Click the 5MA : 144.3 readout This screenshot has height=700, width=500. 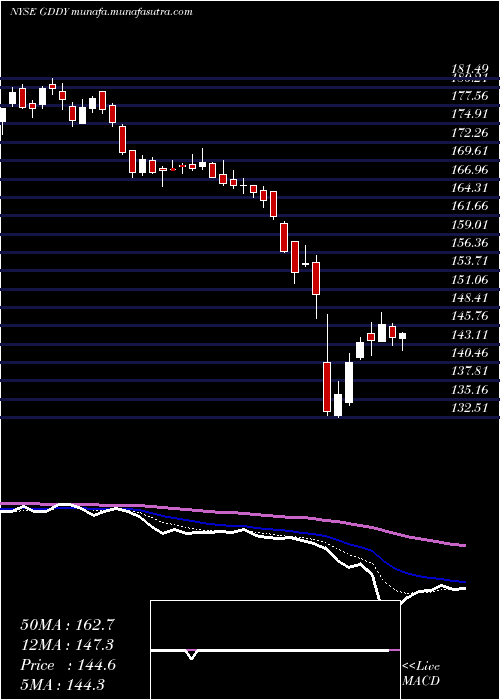[x=62, y=685]
